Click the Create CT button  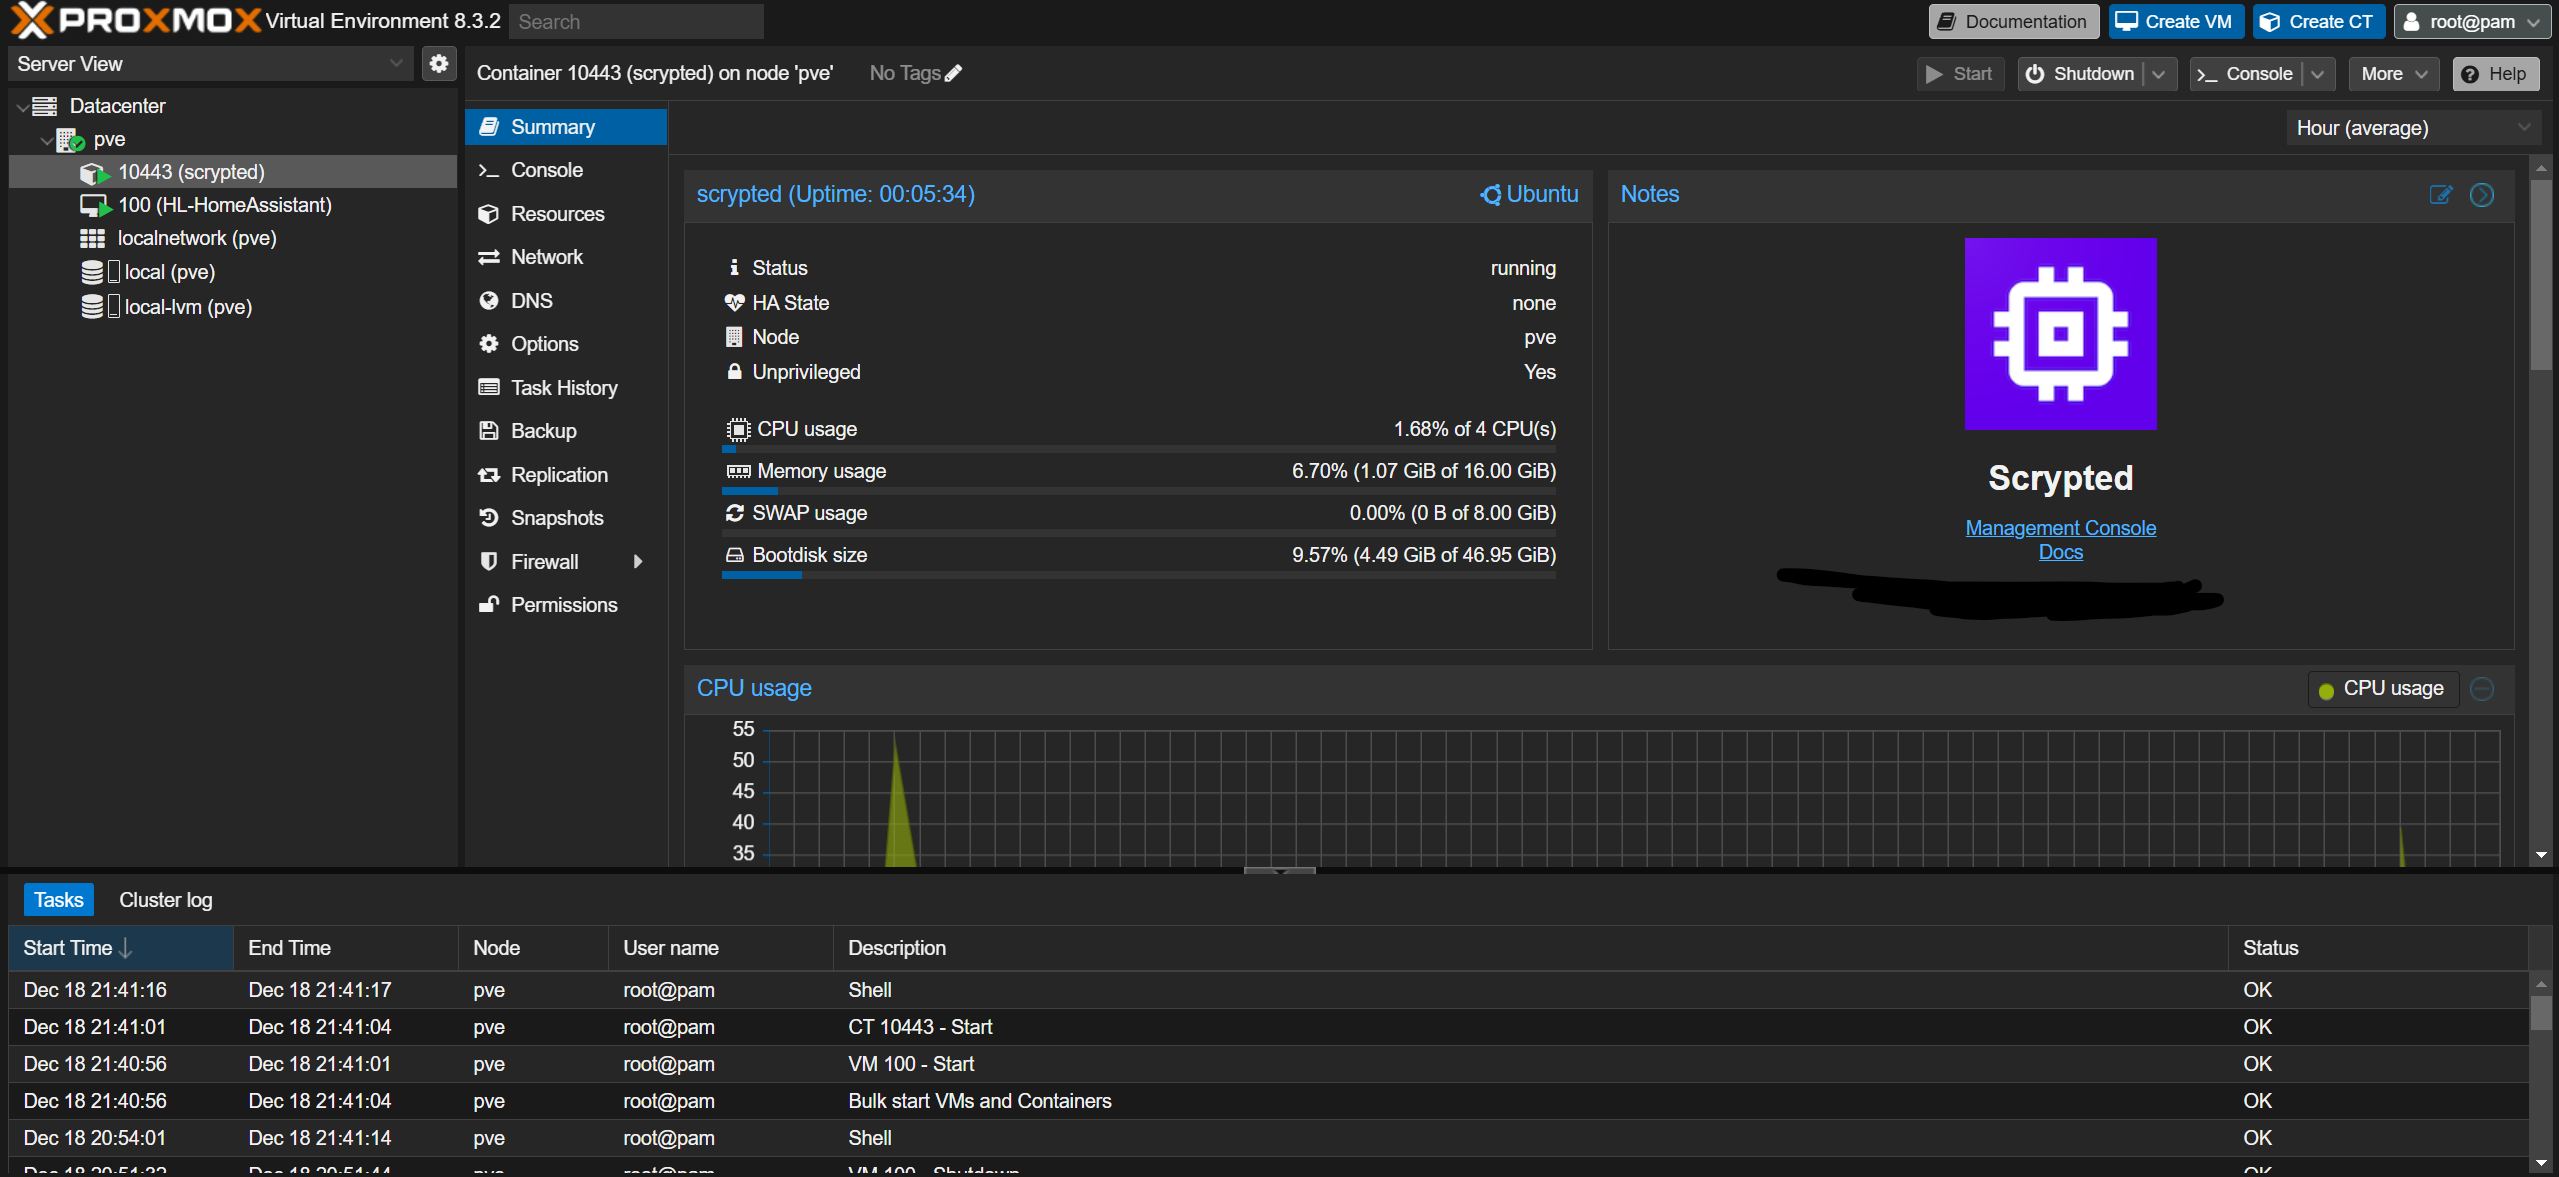(2319, 21)
